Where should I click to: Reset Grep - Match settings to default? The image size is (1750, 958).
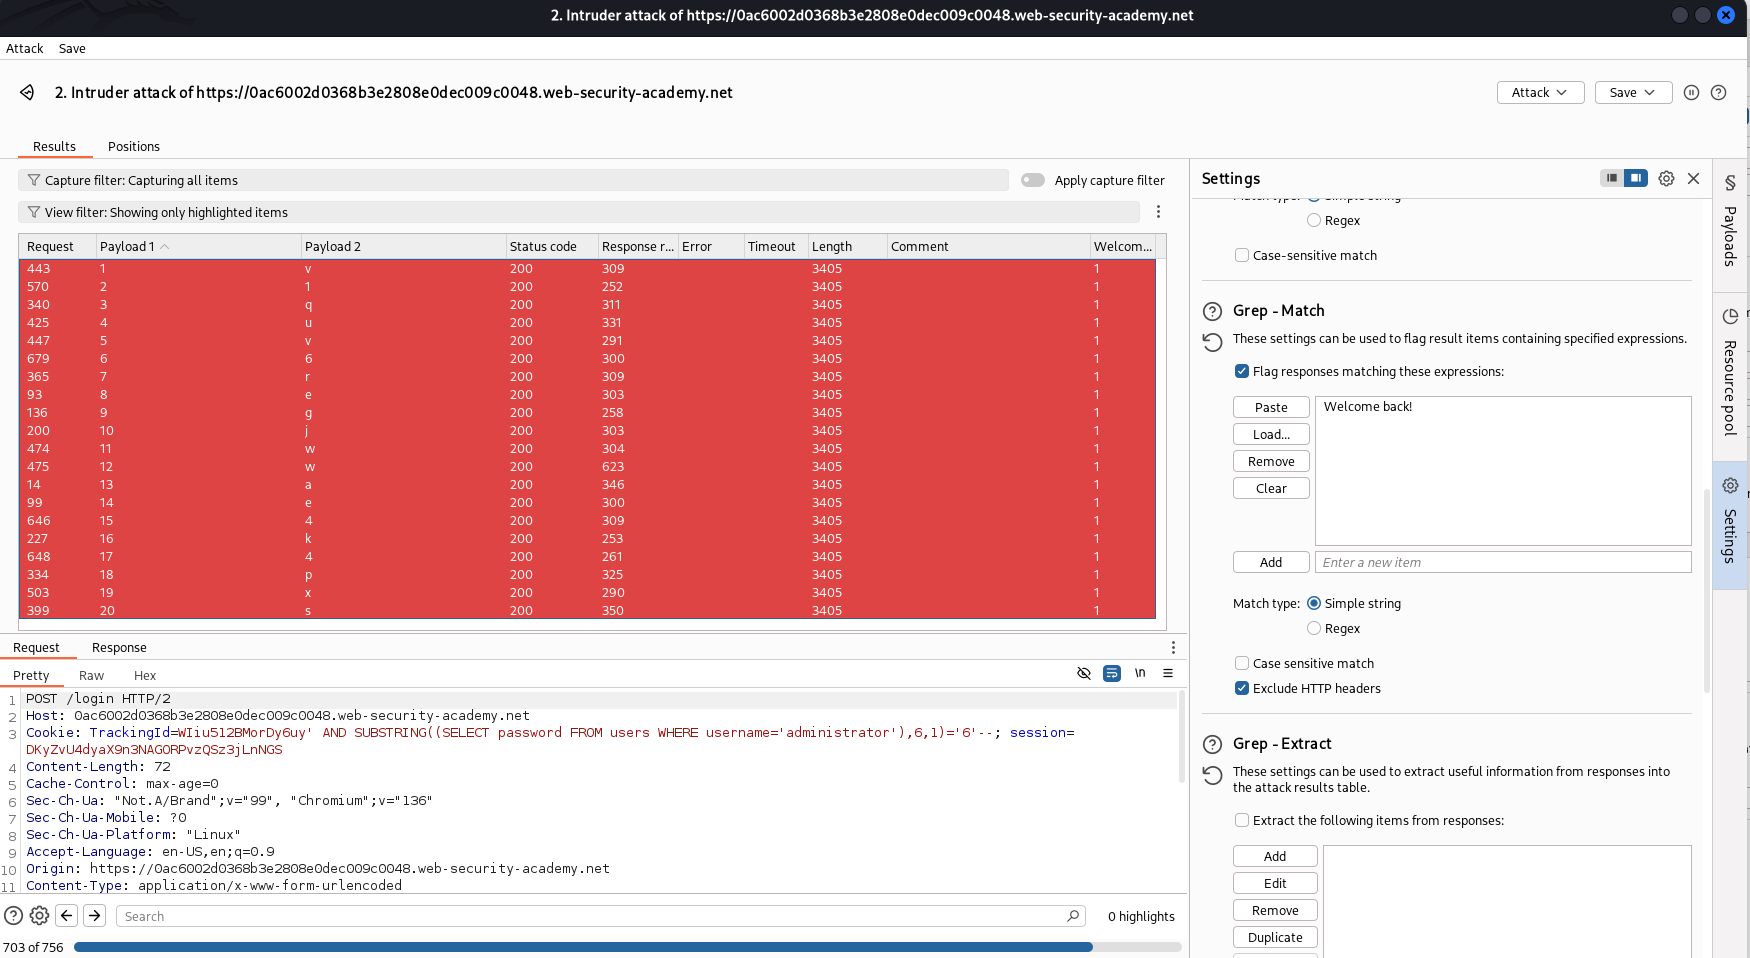click(1212, 342)
